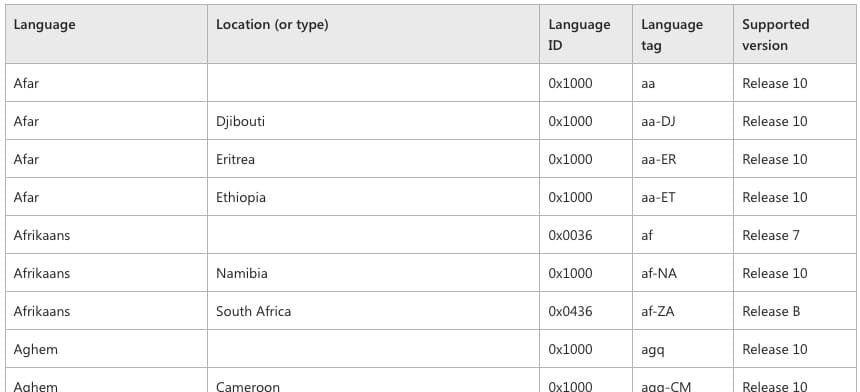Viewport: 860px width, 392px height.
Task: Click the Supported version column header
Action: pos(795,34)
